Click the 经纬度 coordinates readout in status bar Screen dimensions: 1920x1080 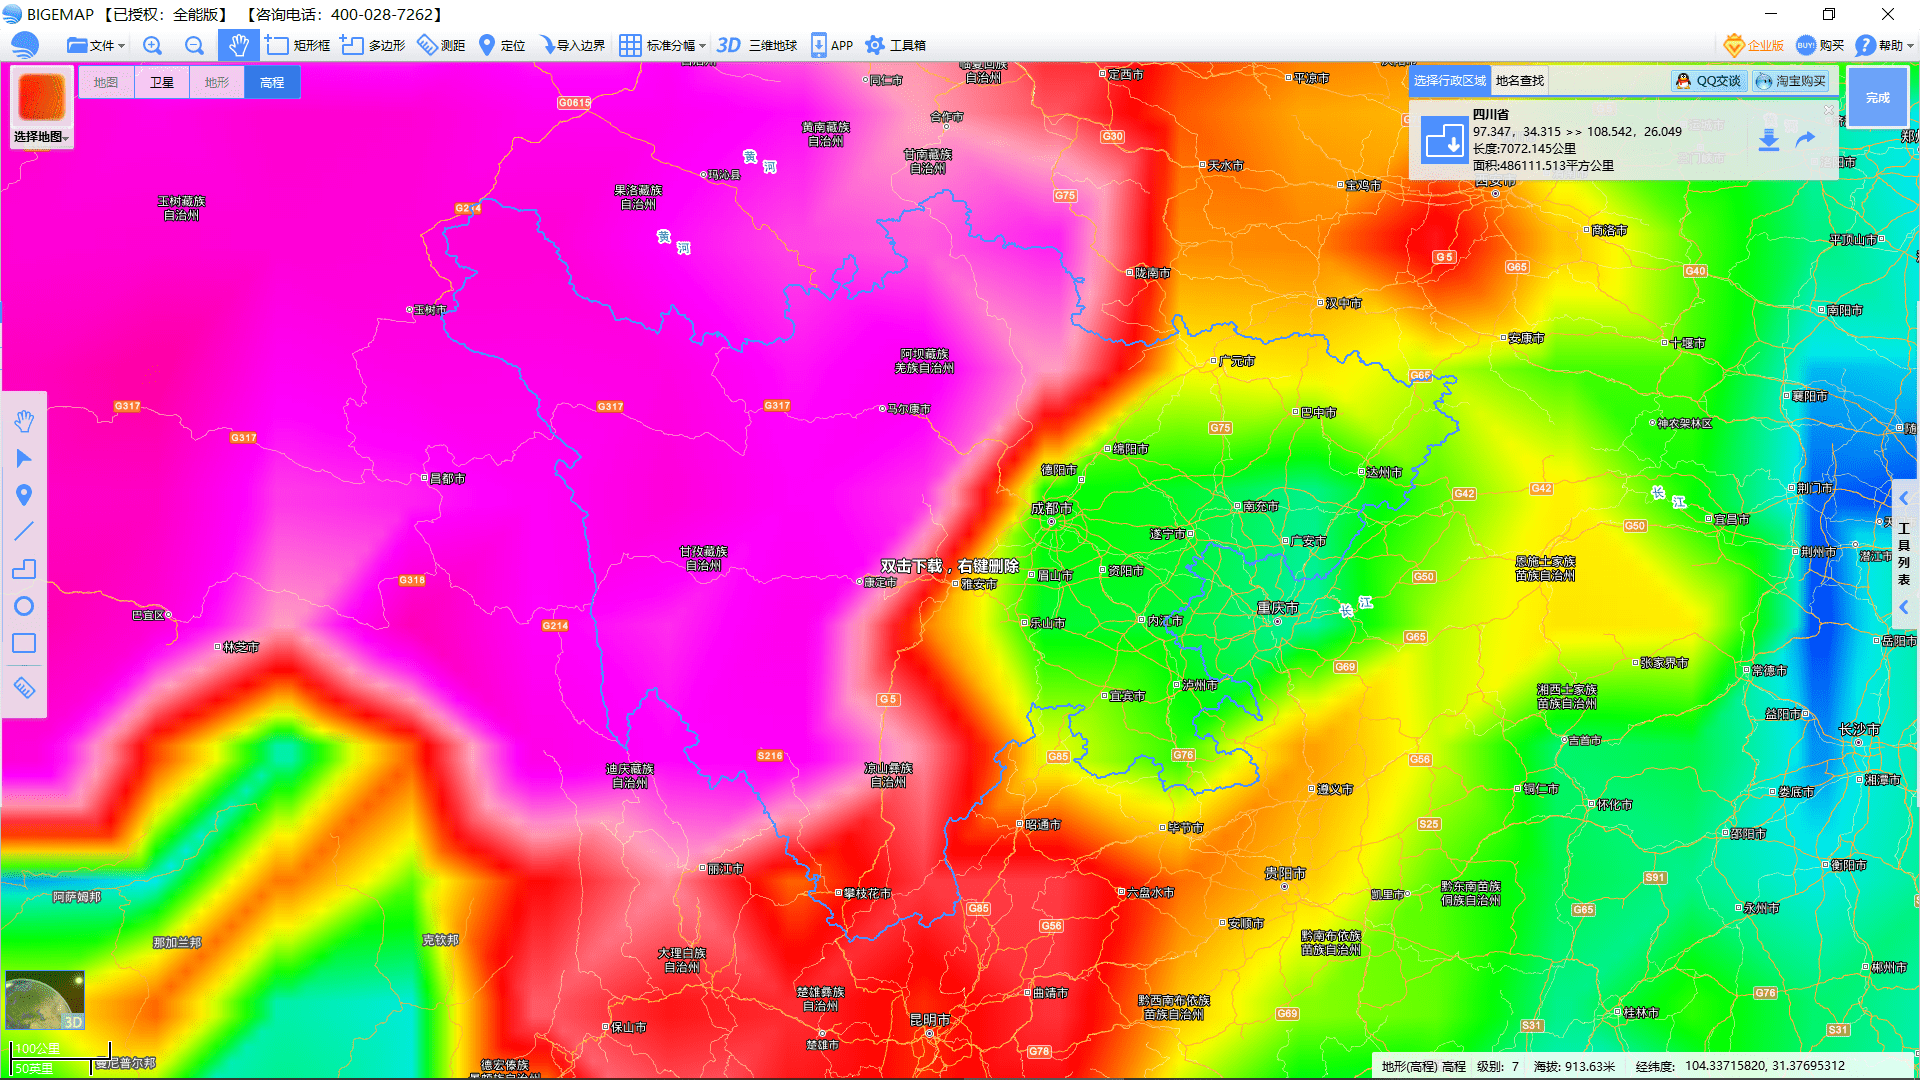click(1740, 1066)
